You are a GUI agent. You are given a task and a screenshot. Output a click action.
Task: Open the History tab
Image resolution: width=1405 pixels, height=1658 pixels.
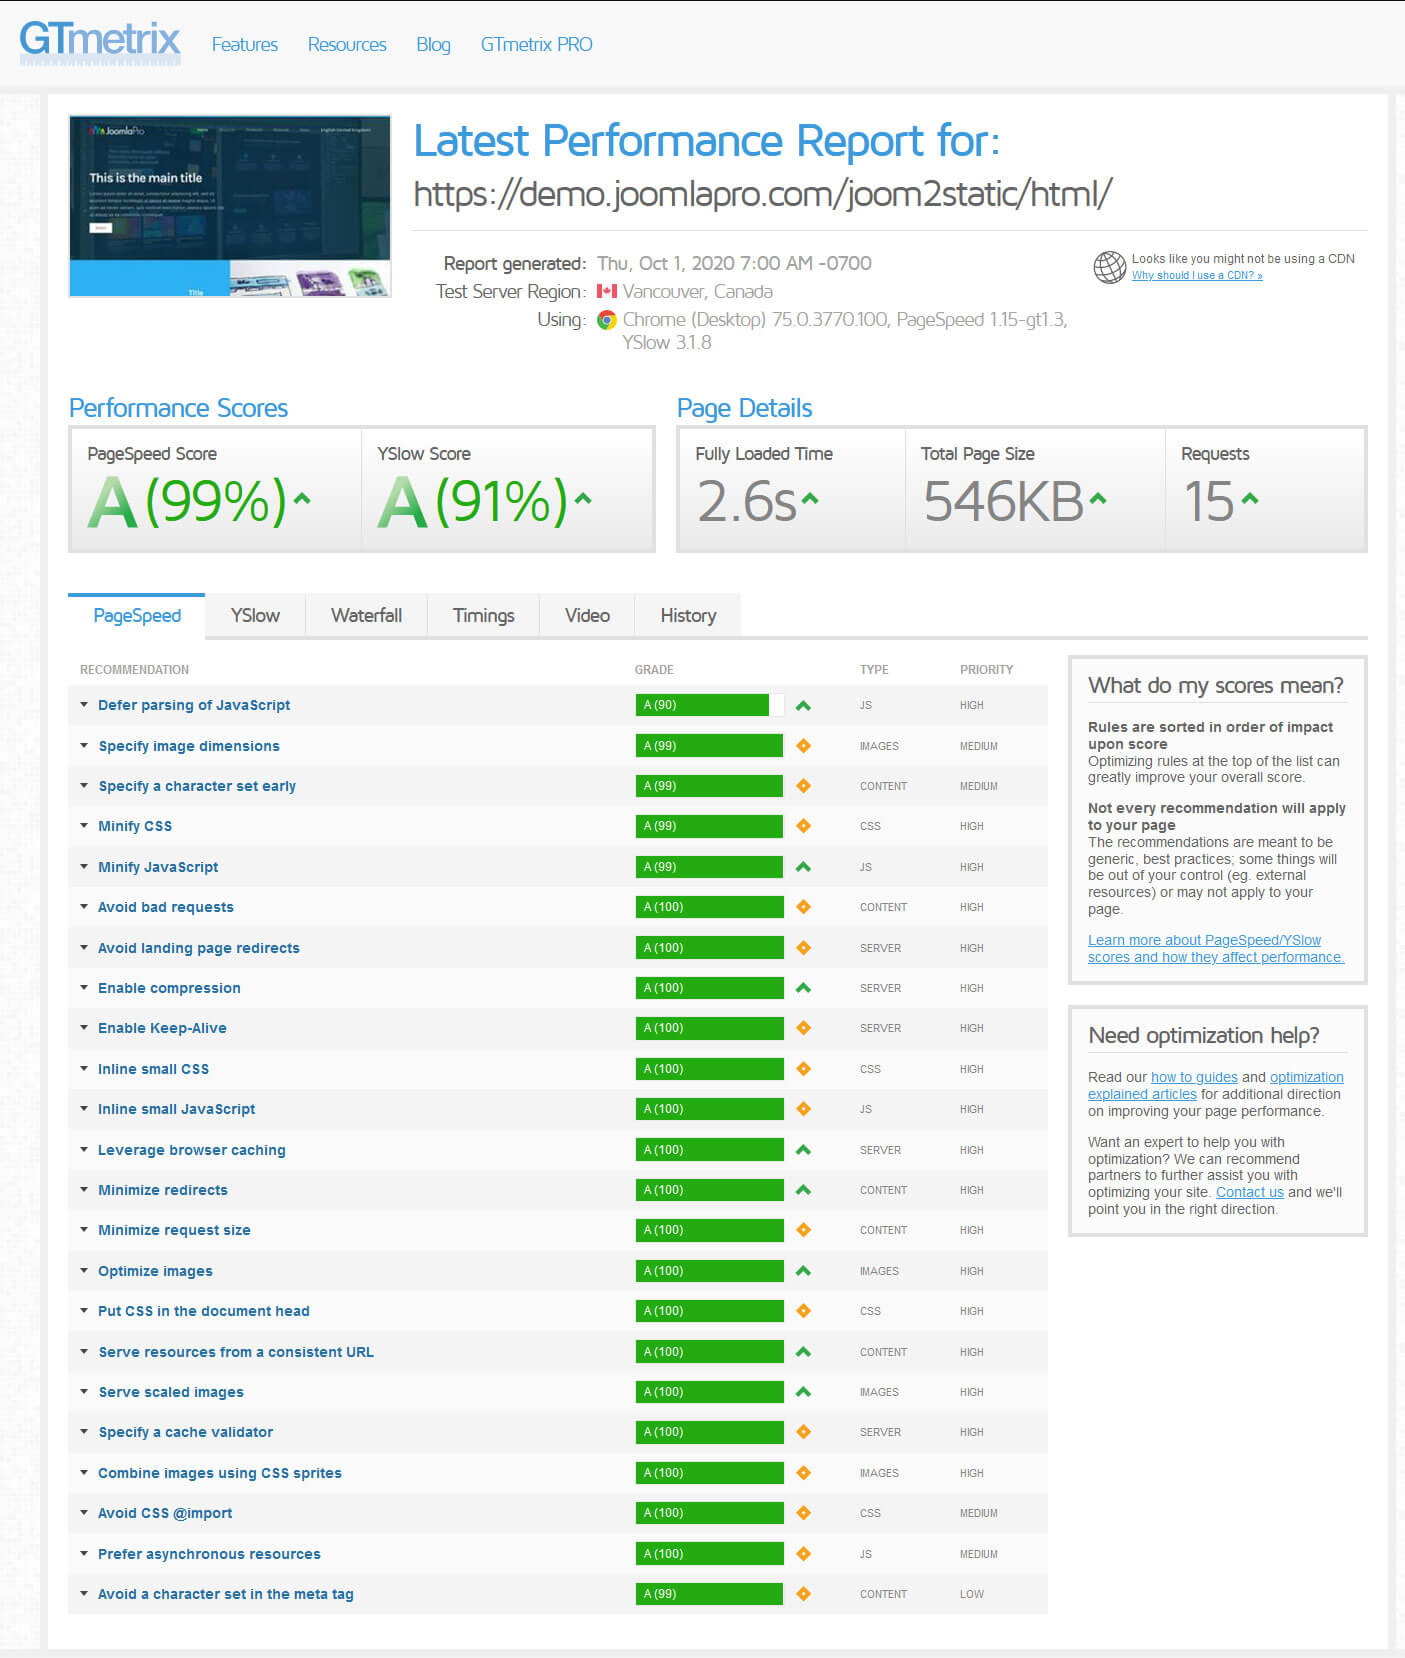pyautogui.click(x=688, y=615)
